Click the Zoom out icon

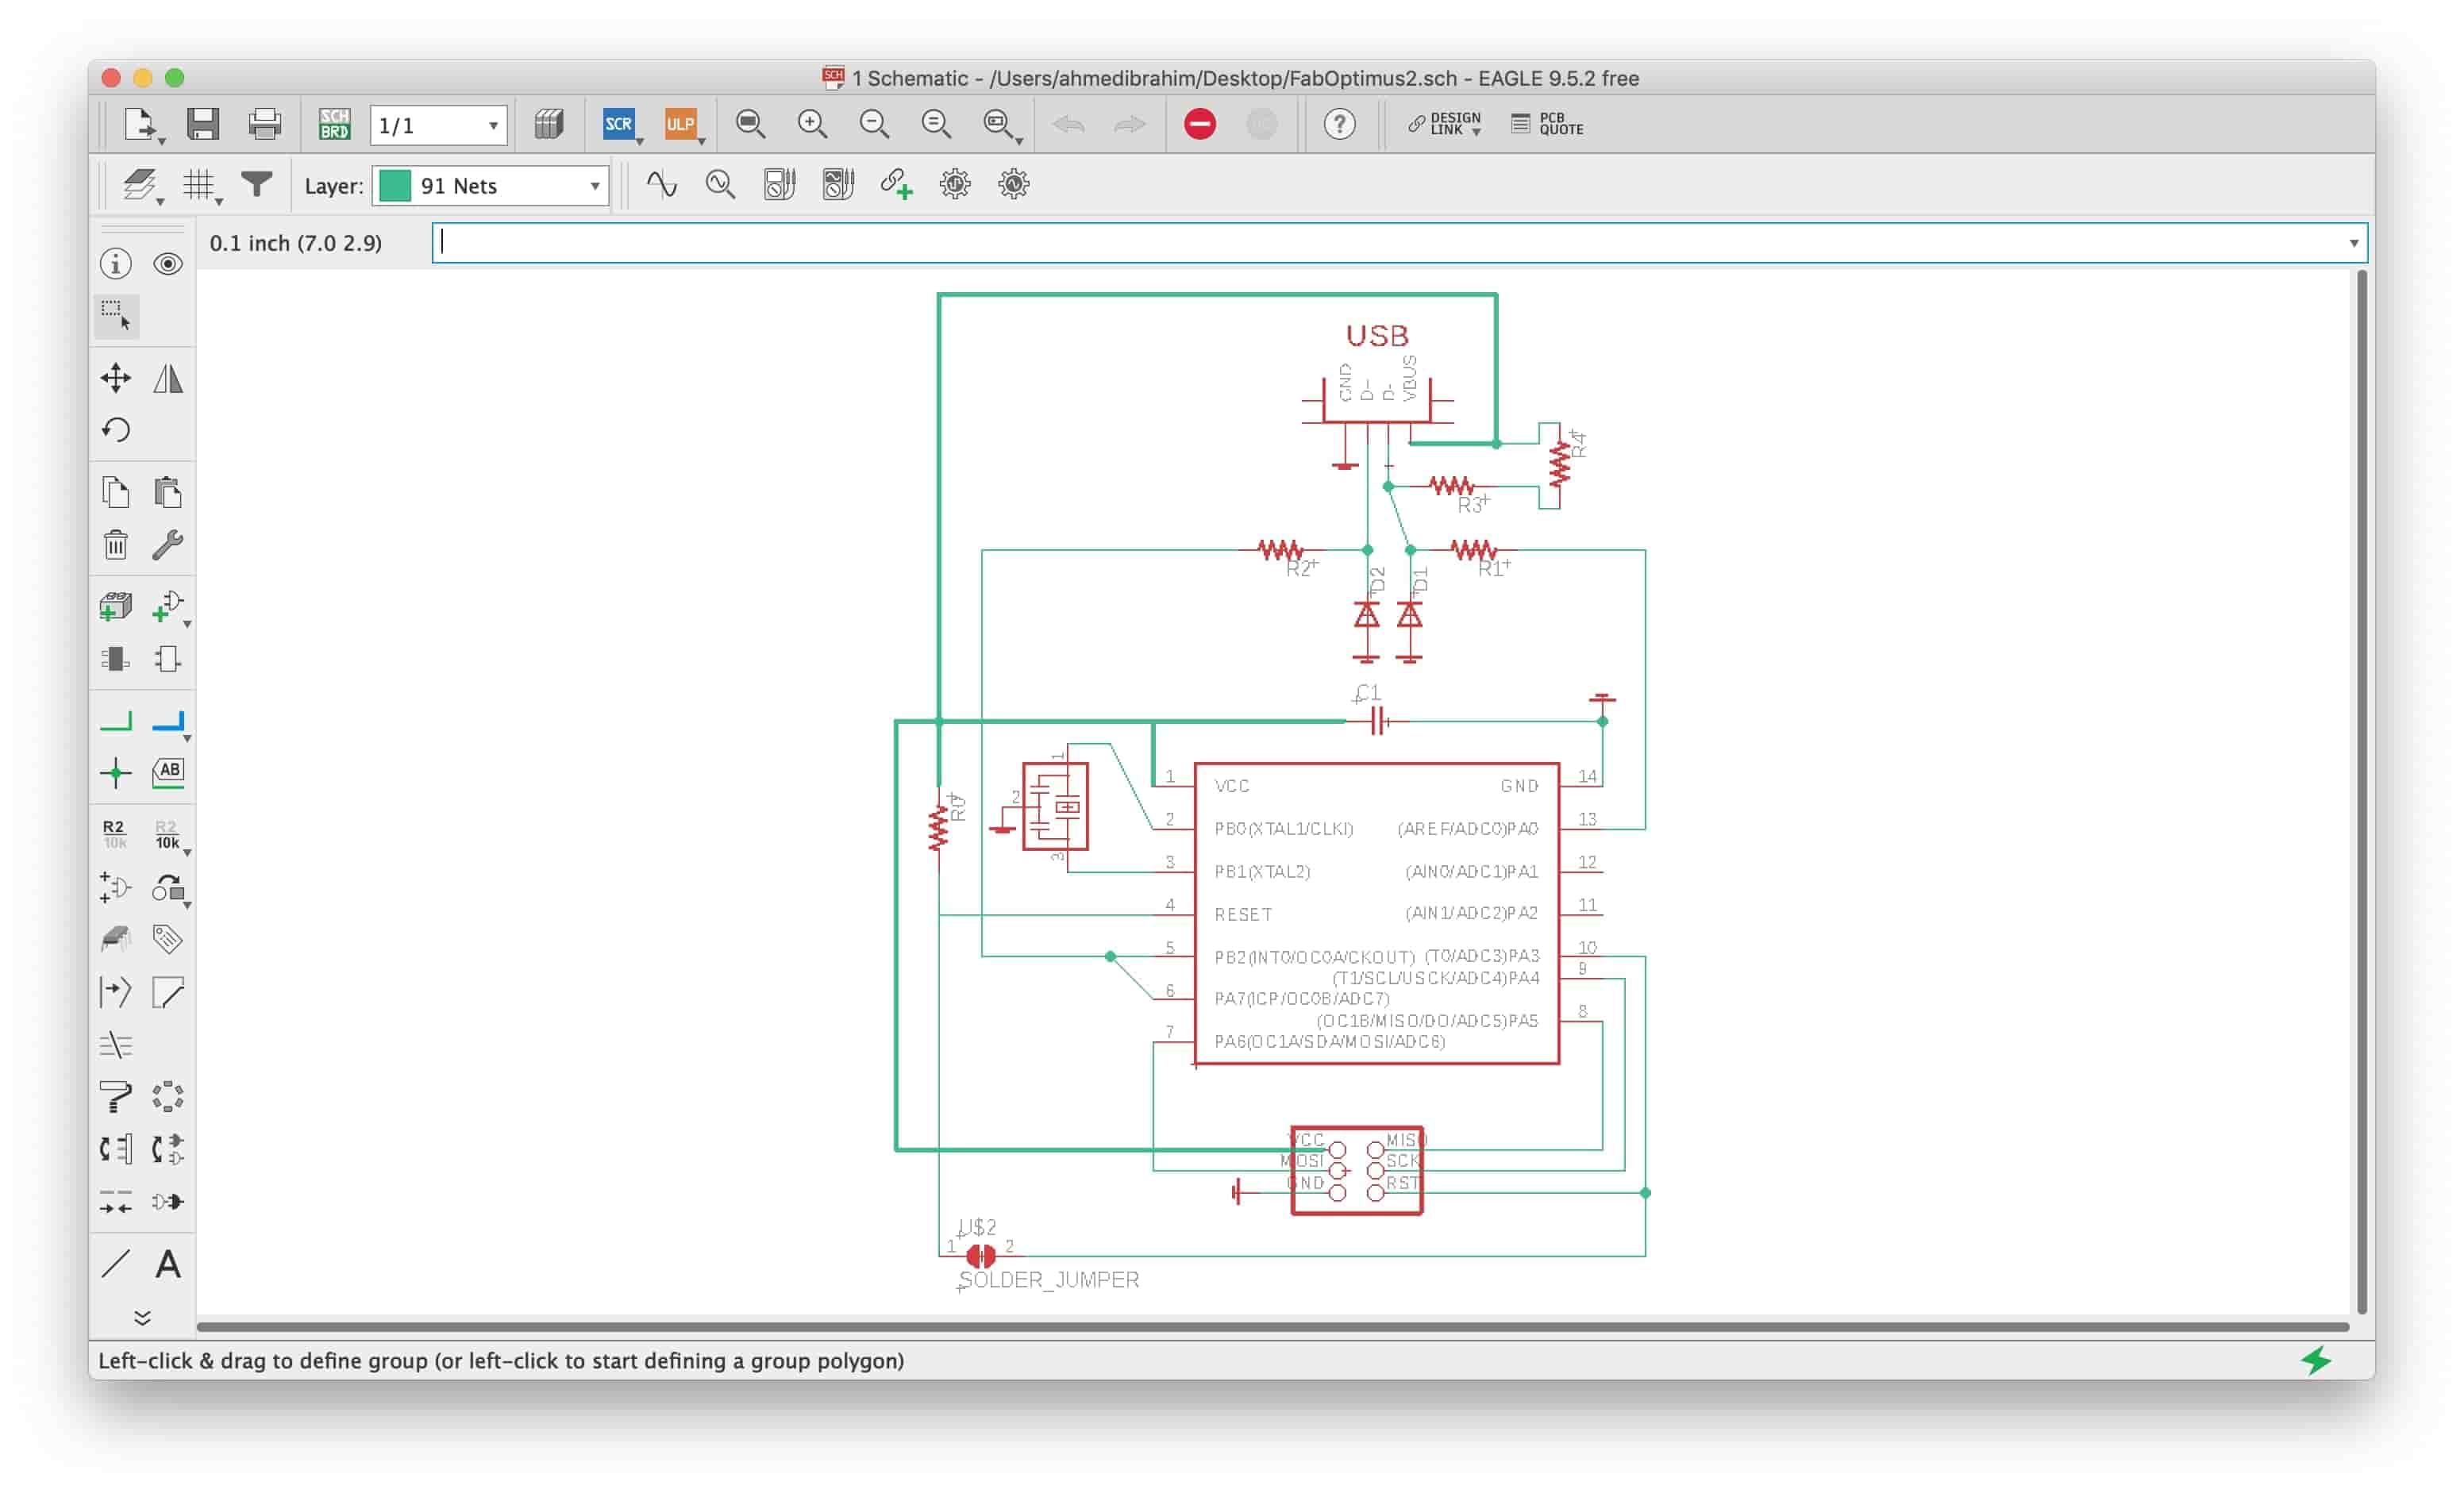pyautogui.click(x=874, y=124)
